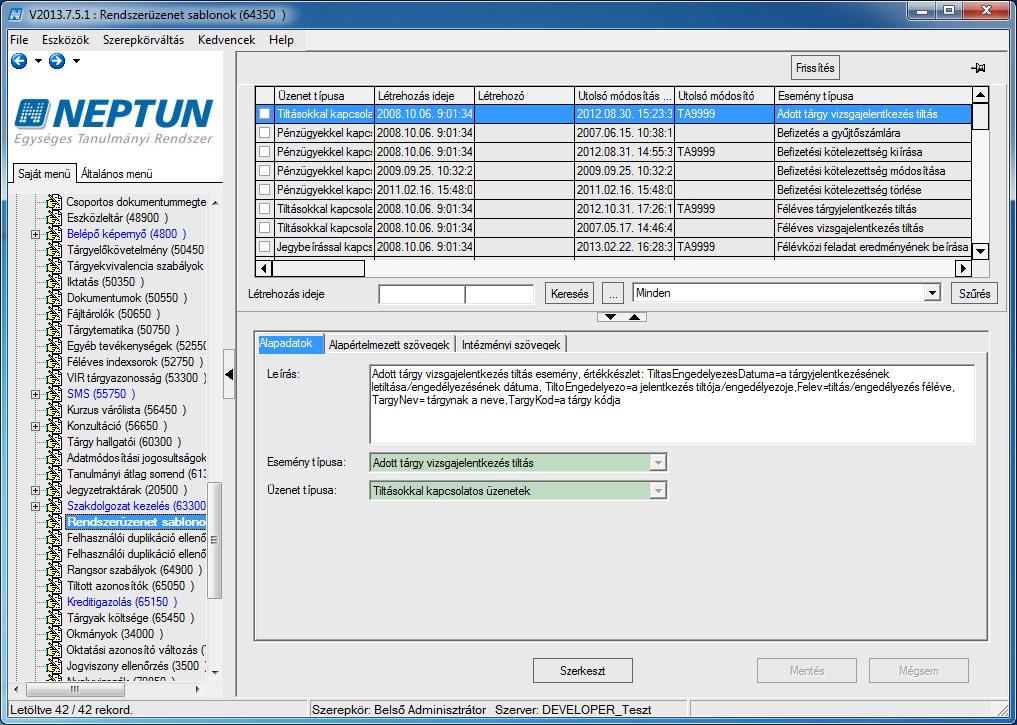Click the first Létrehozás ideje input field
The image size is (1017, 725).
[422, 294]
